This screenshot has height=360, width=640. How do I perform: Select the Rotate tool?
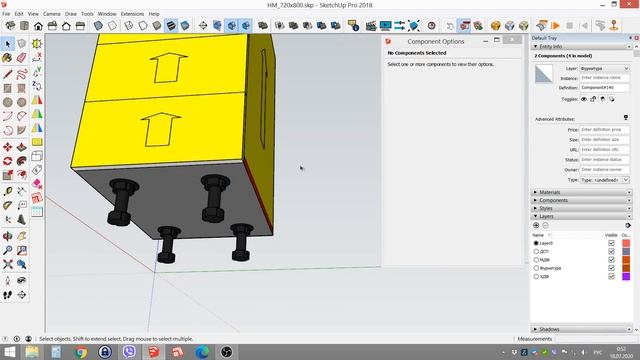7,161
